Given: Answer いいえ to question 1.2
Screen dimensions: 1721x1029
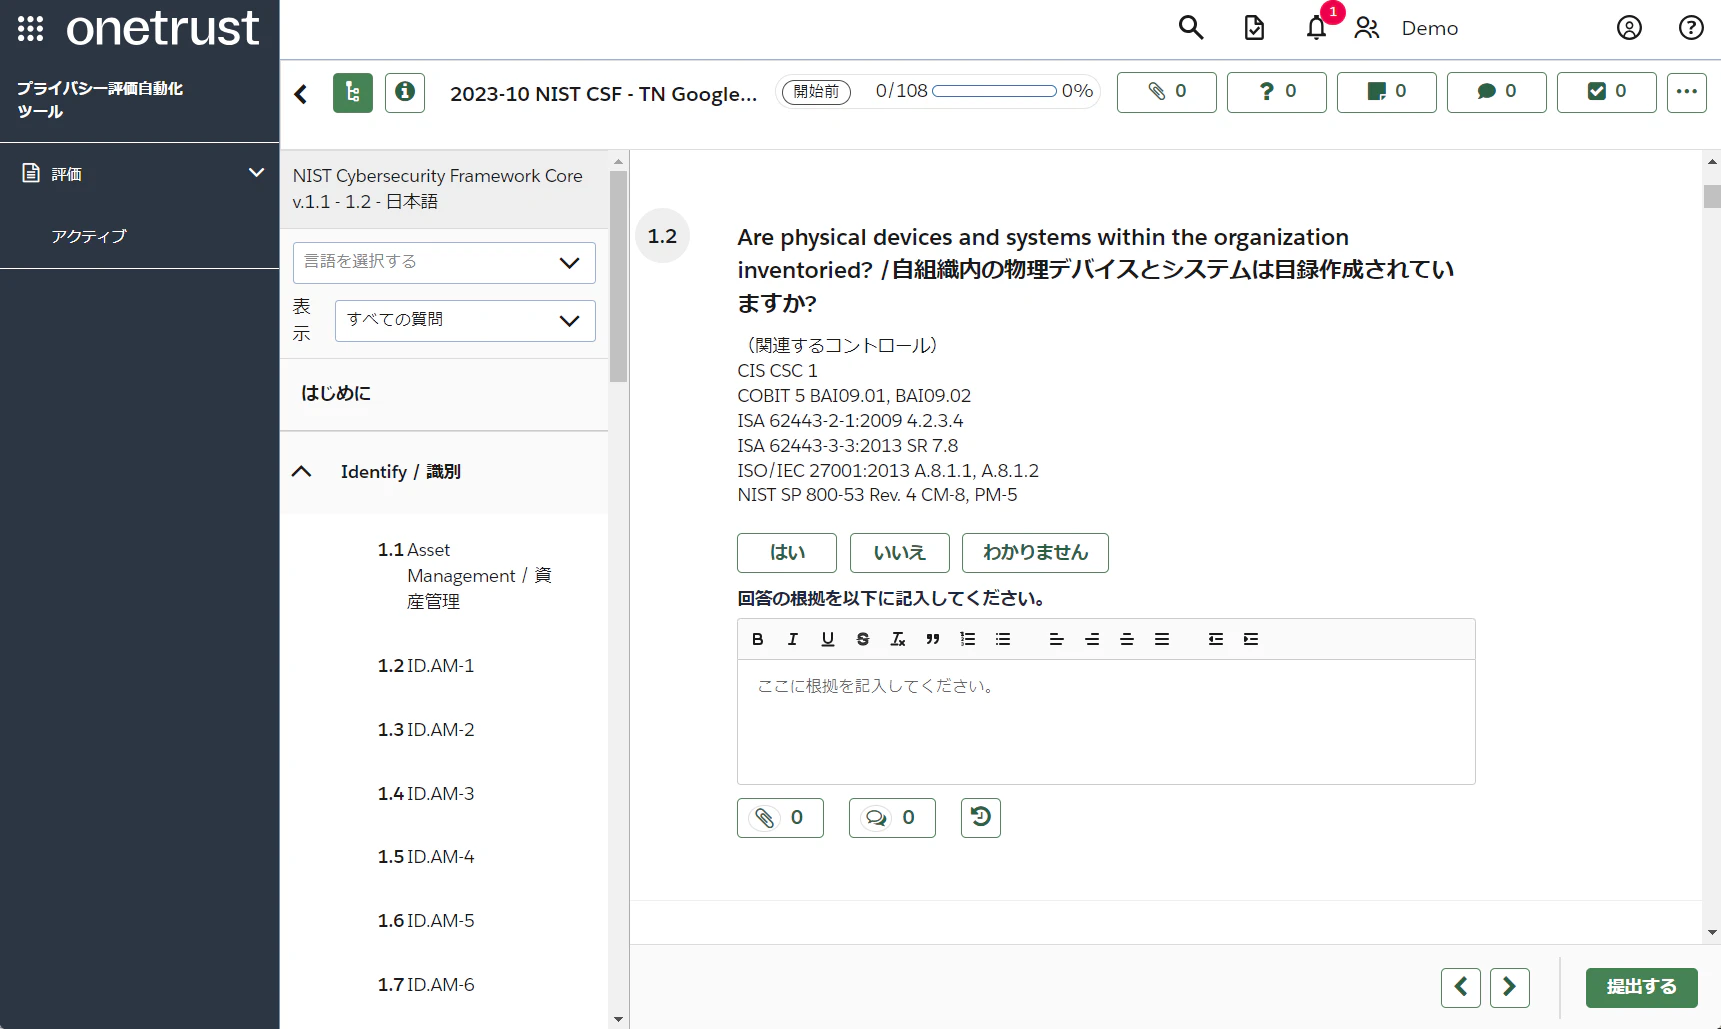Looking at the screenshot, I should pos(899,553).
